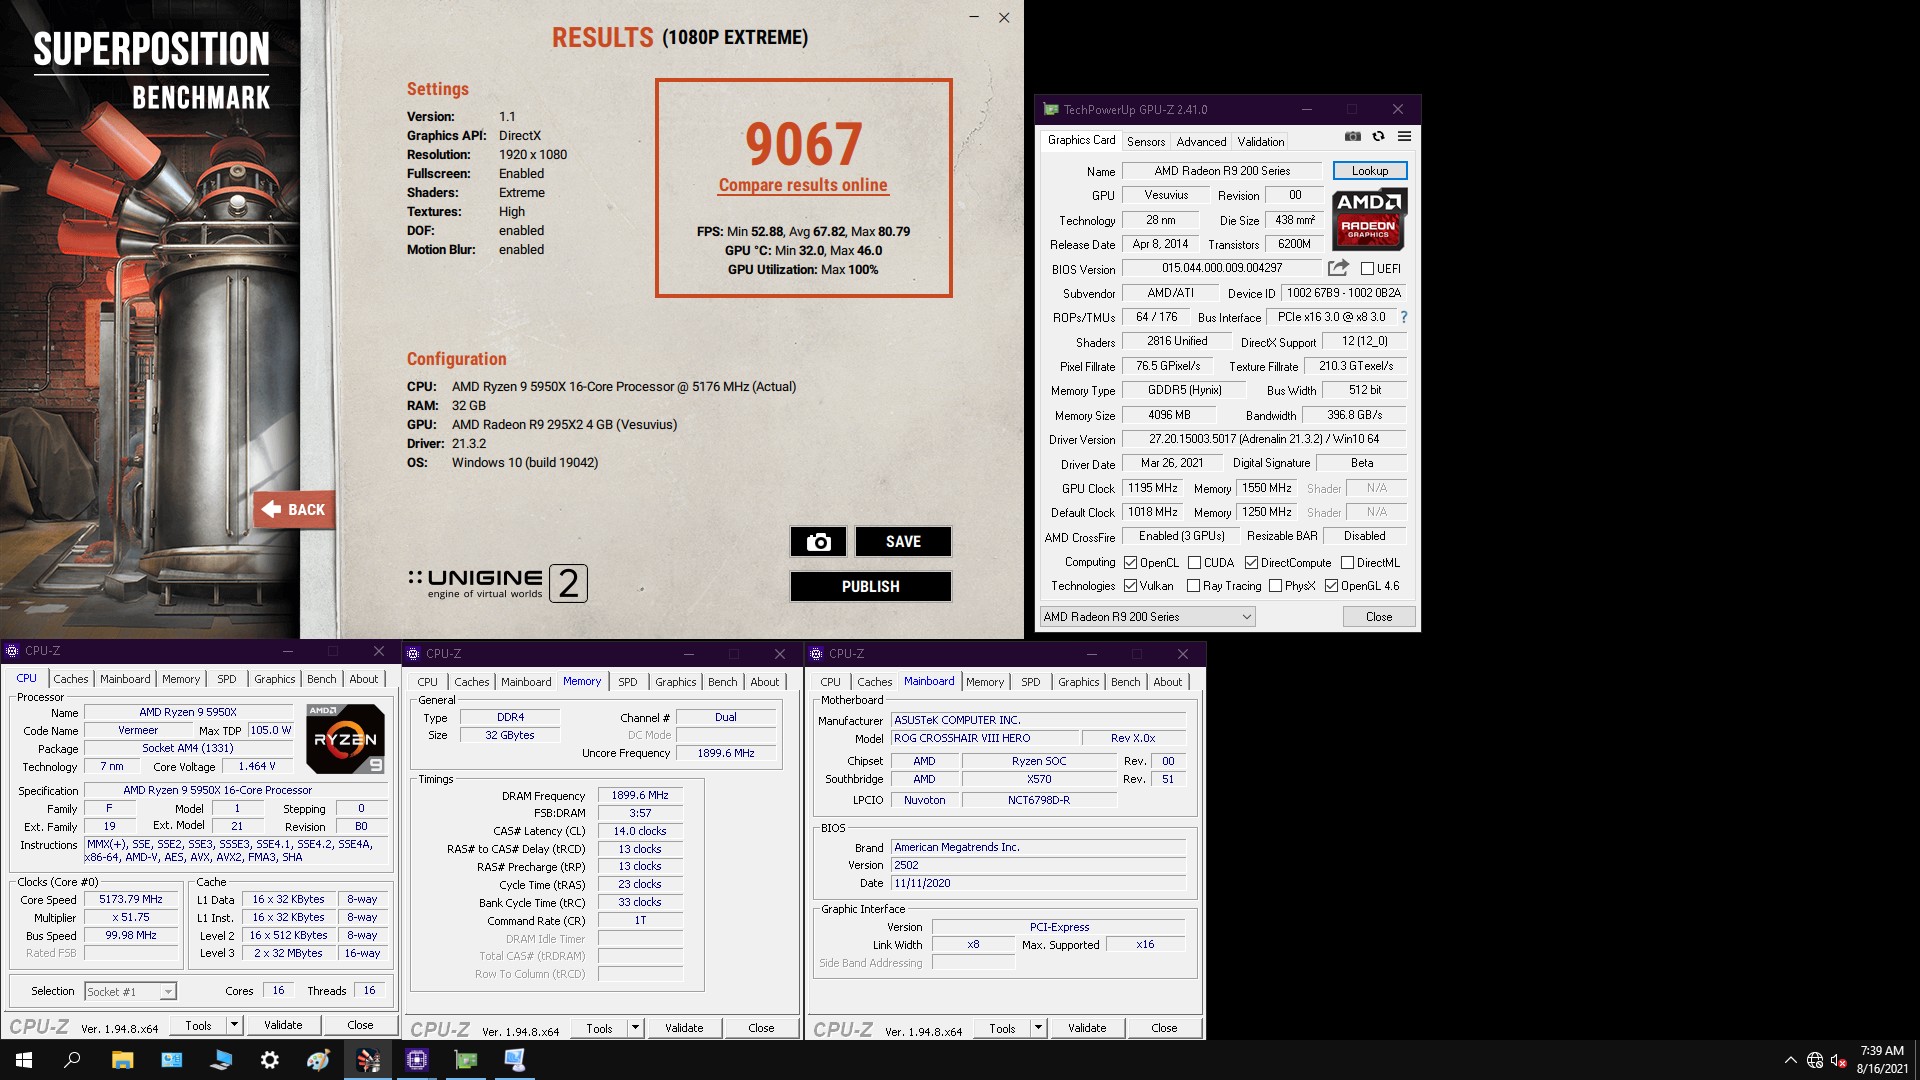Switch to GPU-Z green card taskbar icon
Screen dimensions: 1920x1080
(x=466, y=1060)
